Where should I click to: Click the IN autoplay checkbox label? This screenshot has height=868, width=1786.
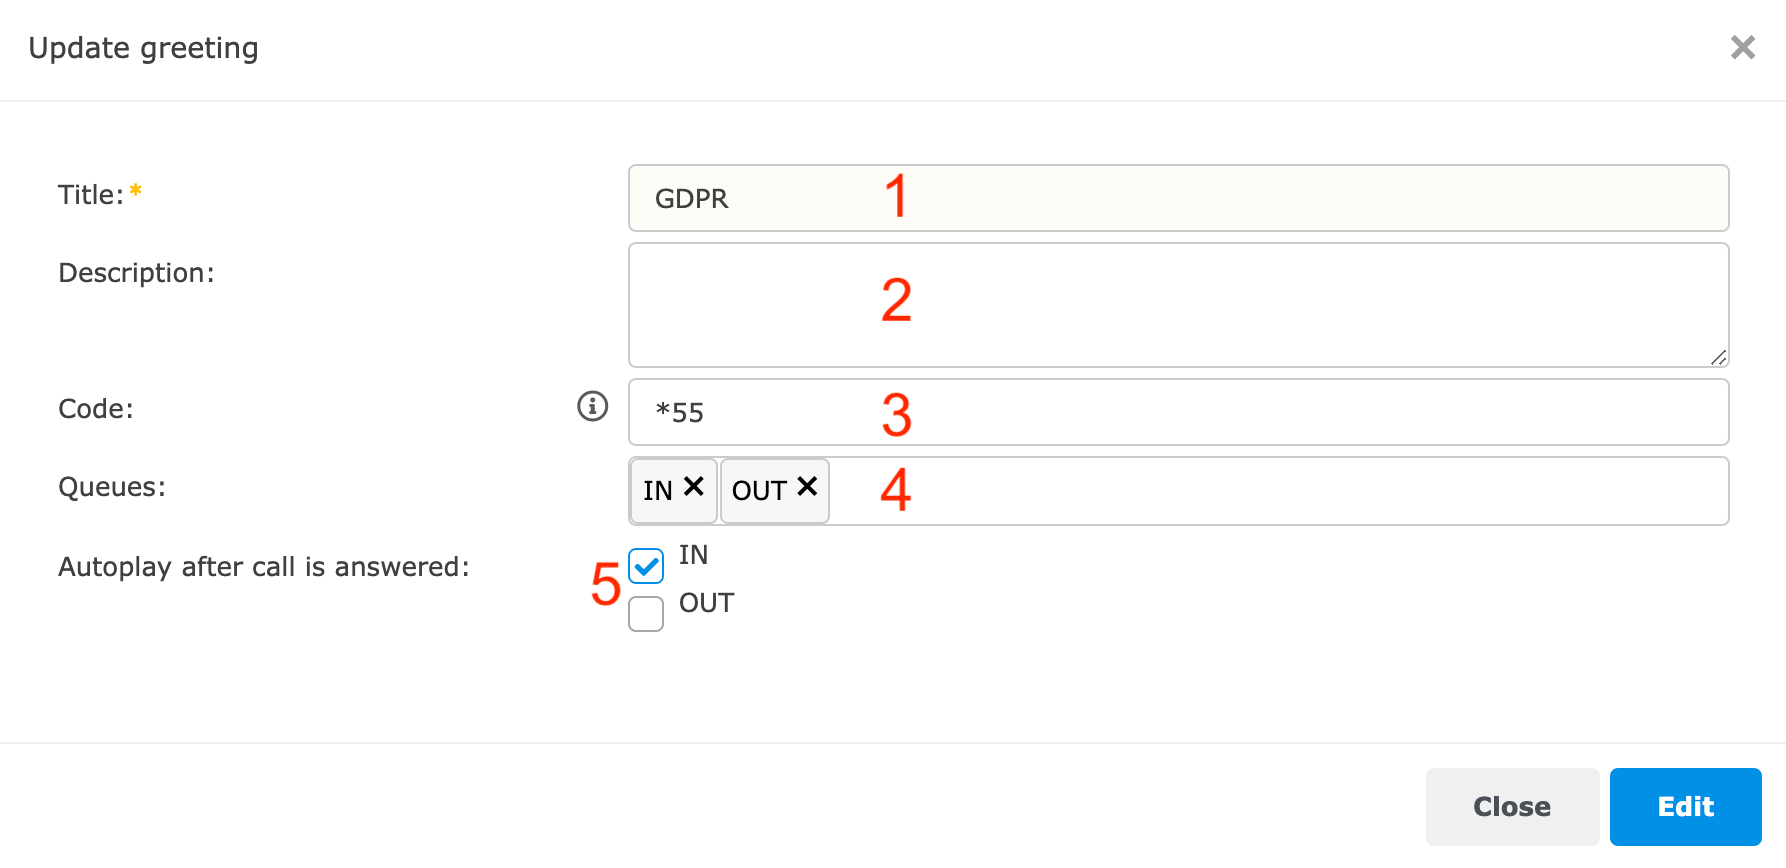[x=693, y=555]
